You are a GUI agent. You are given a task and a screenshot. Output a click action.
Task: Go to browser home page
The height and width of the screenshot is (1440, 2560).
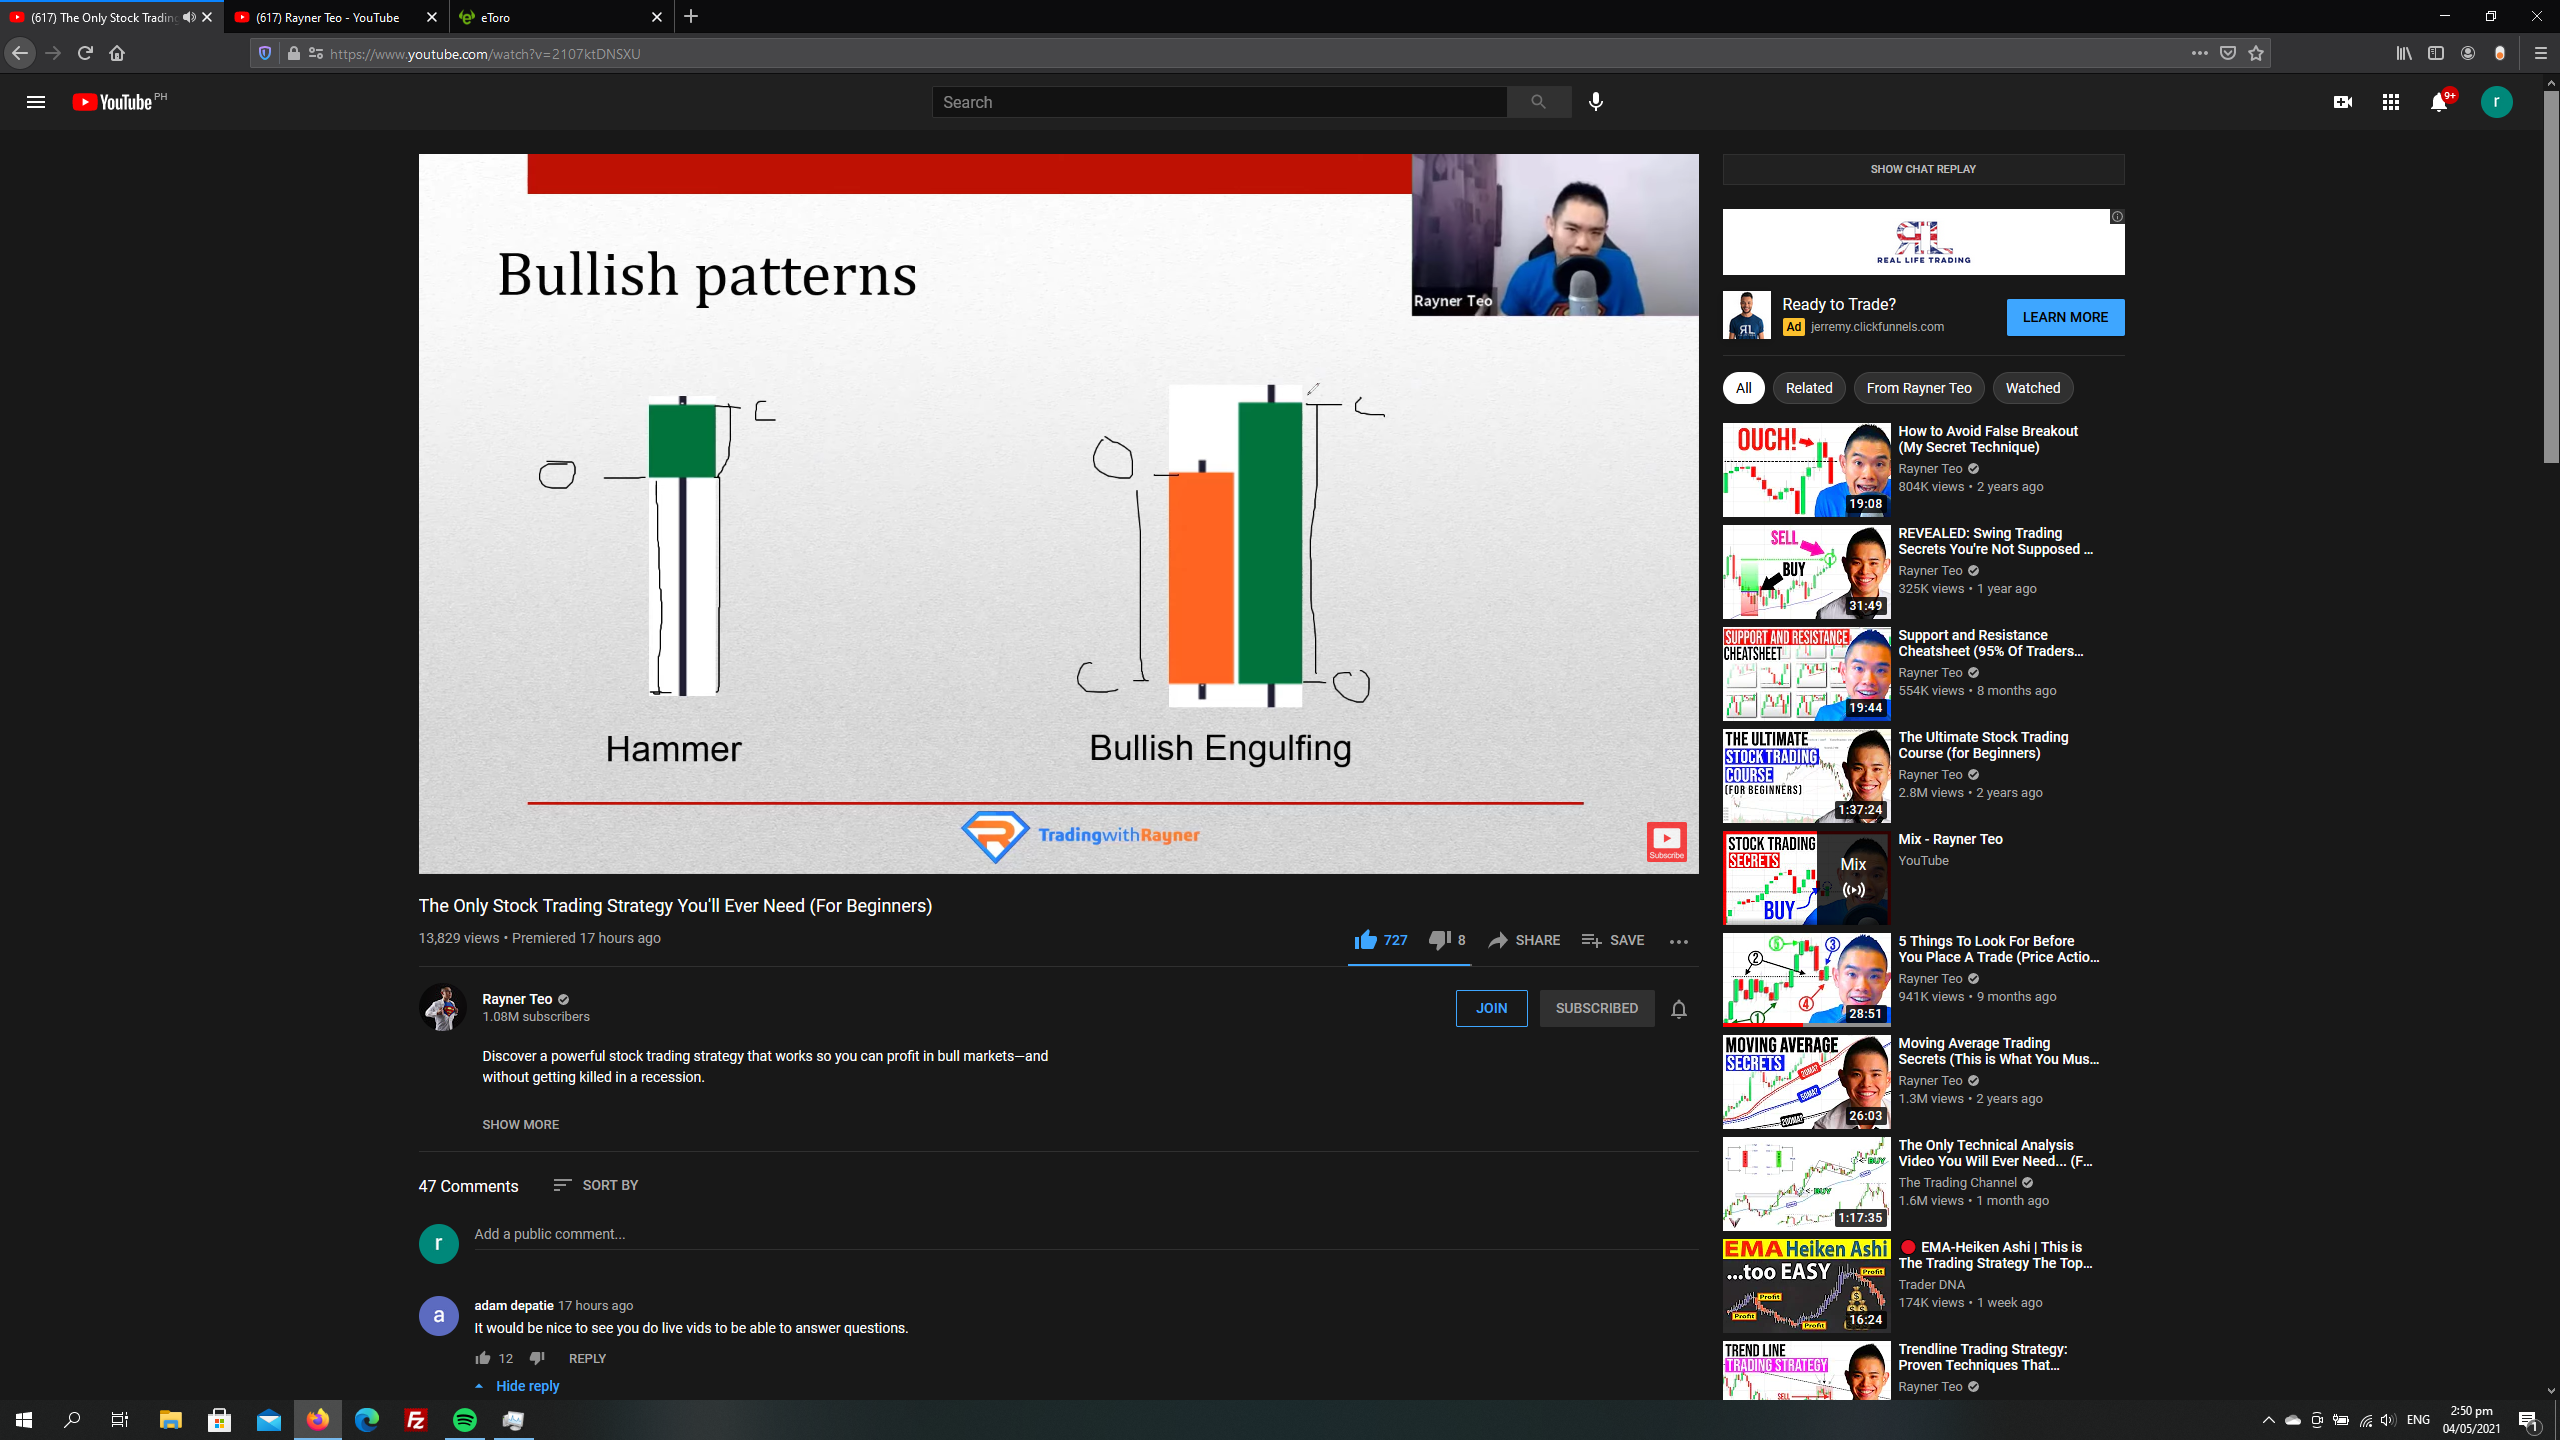click(117, 53)
